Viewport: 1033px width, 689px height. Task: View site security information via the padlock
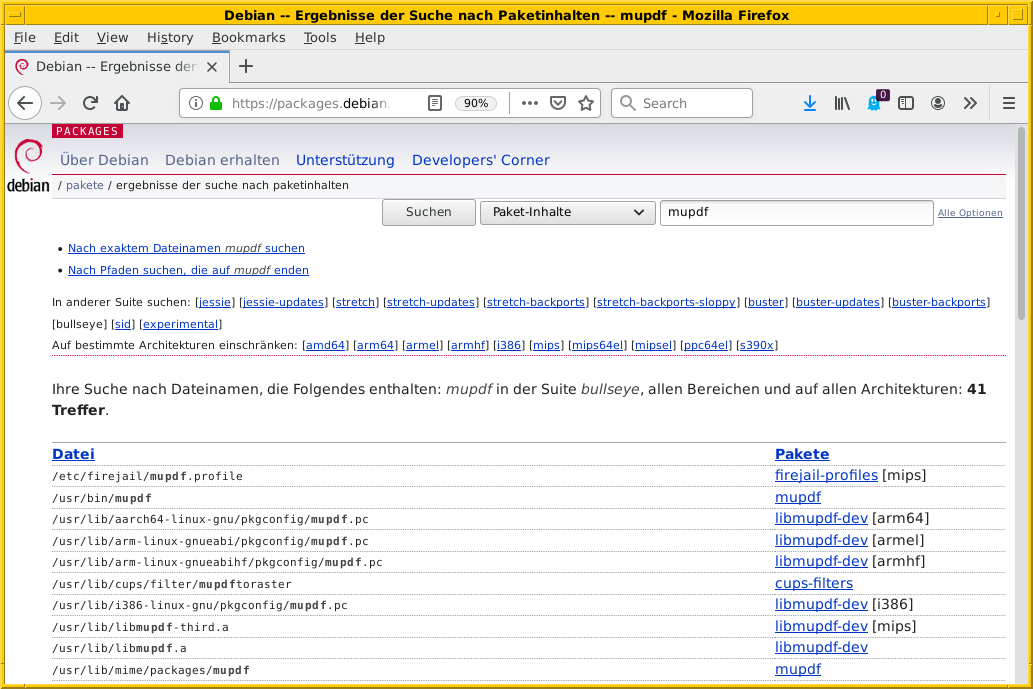pyautogui.click(x=216, y=103)
